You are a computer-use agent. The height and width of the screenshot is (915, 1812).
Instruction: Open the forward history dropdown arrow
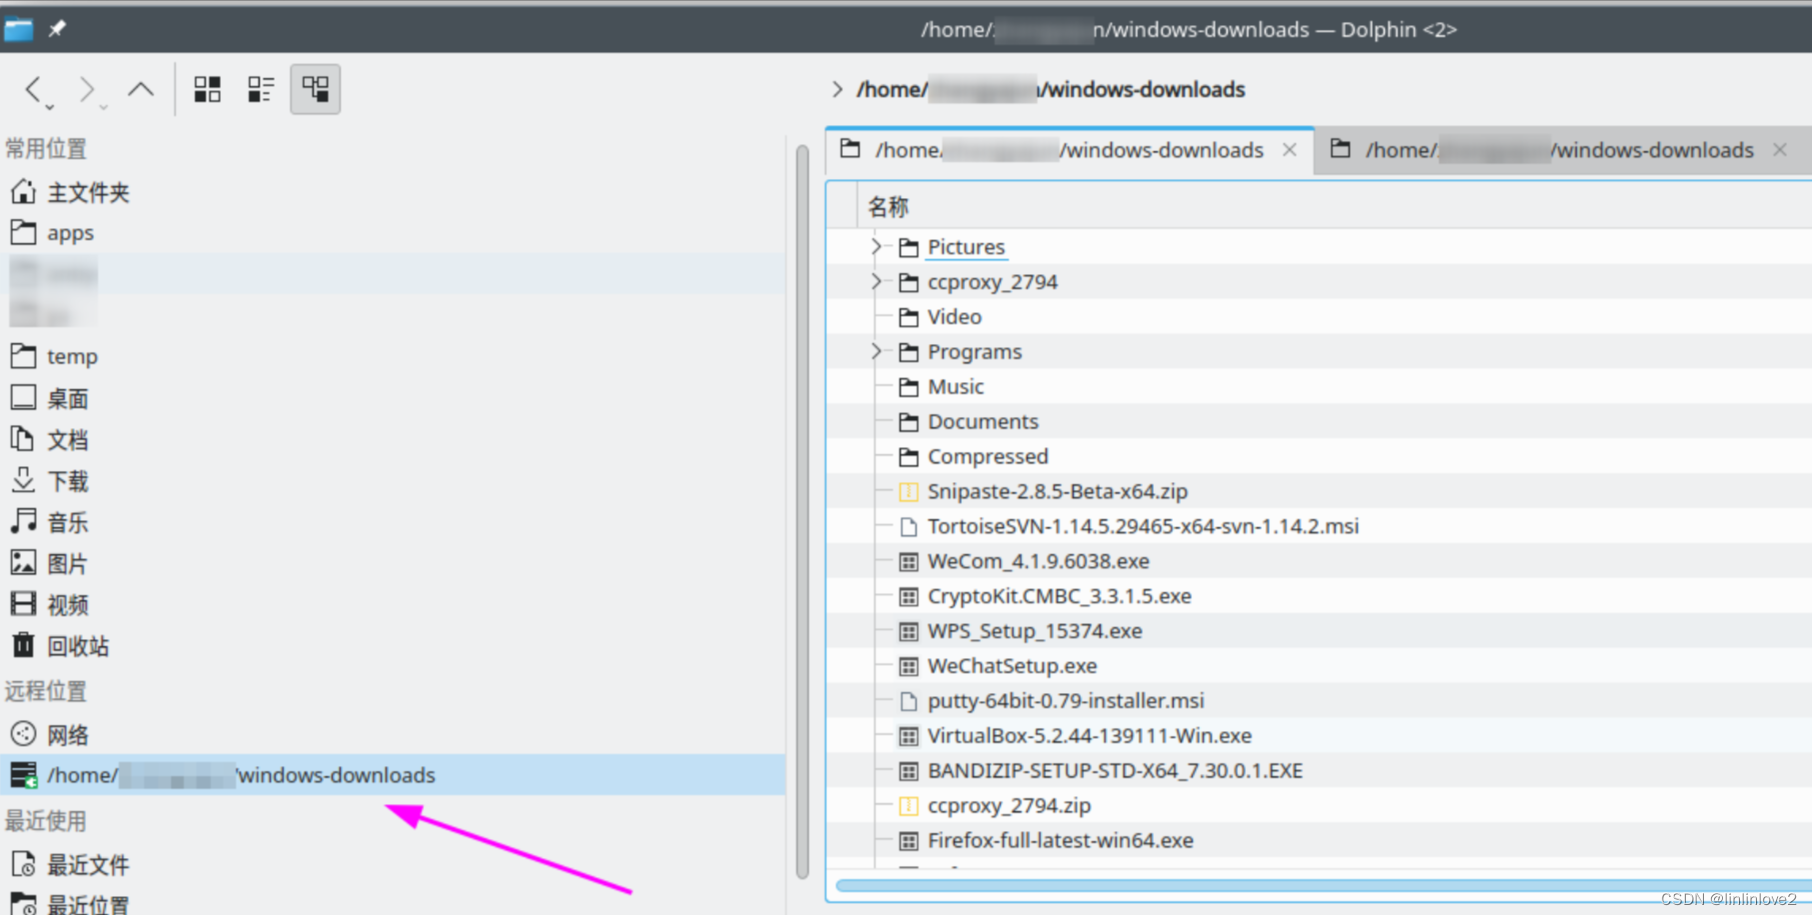103,106
